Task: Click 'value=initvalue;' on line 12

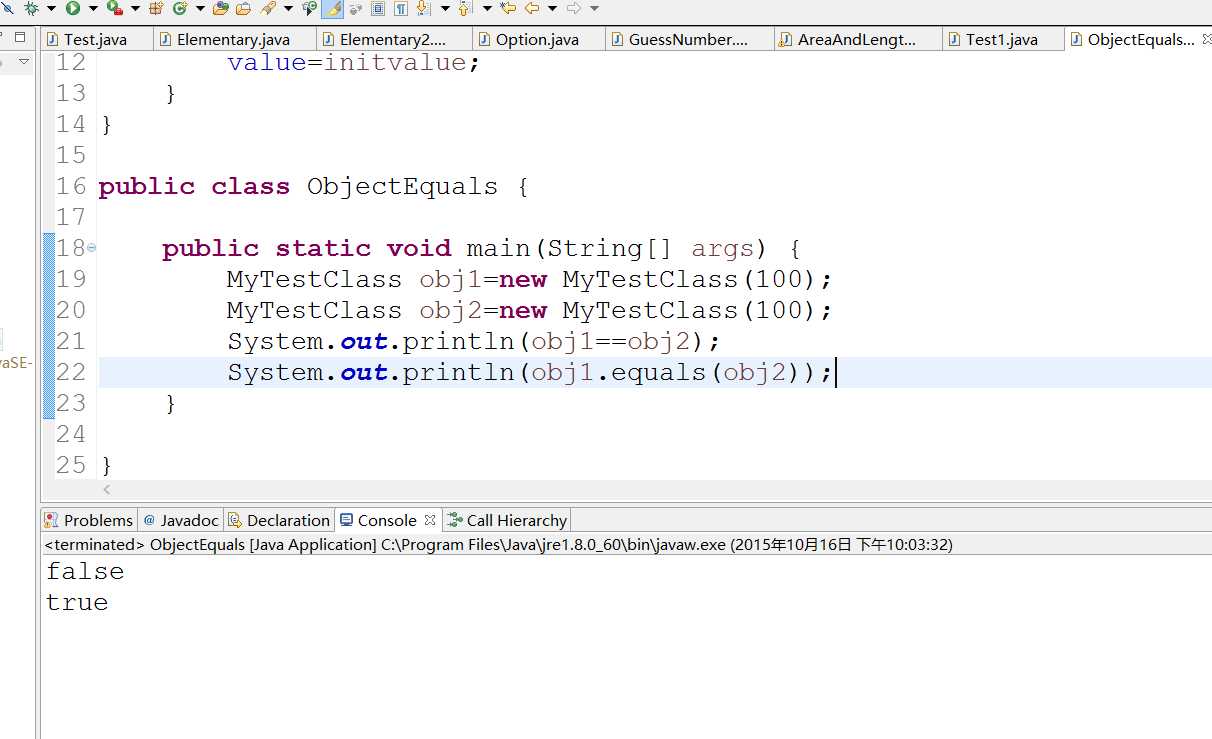Action: (354, 62)
